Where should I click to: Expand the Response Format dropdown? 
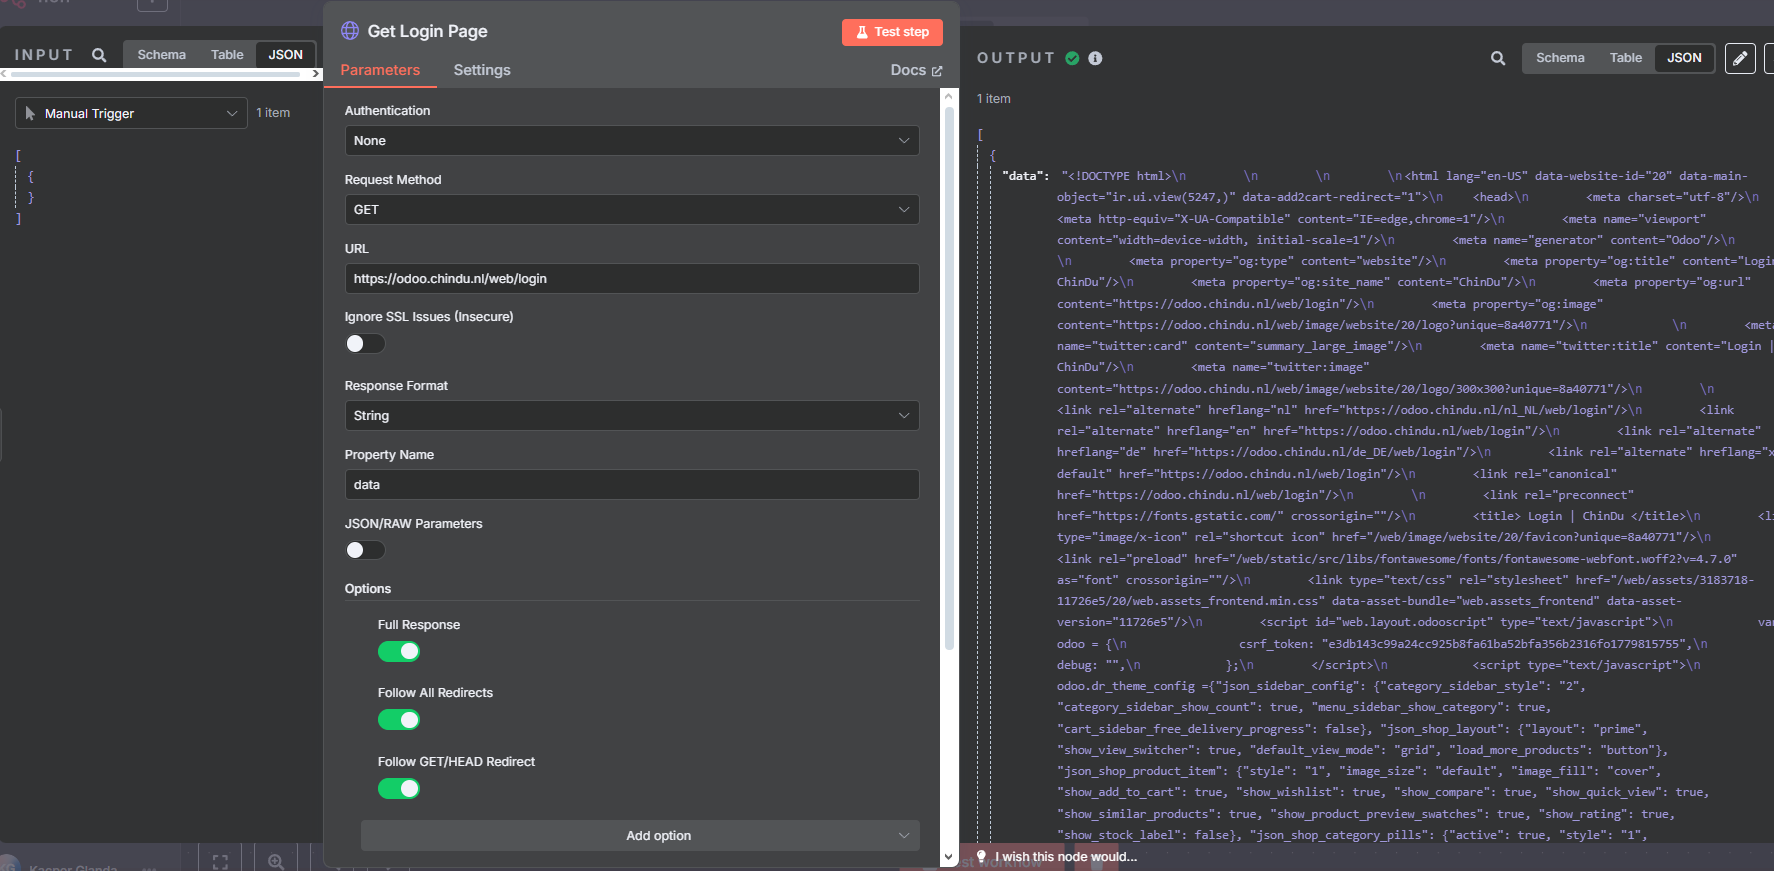pyautogui.click(x=631, y=416)
